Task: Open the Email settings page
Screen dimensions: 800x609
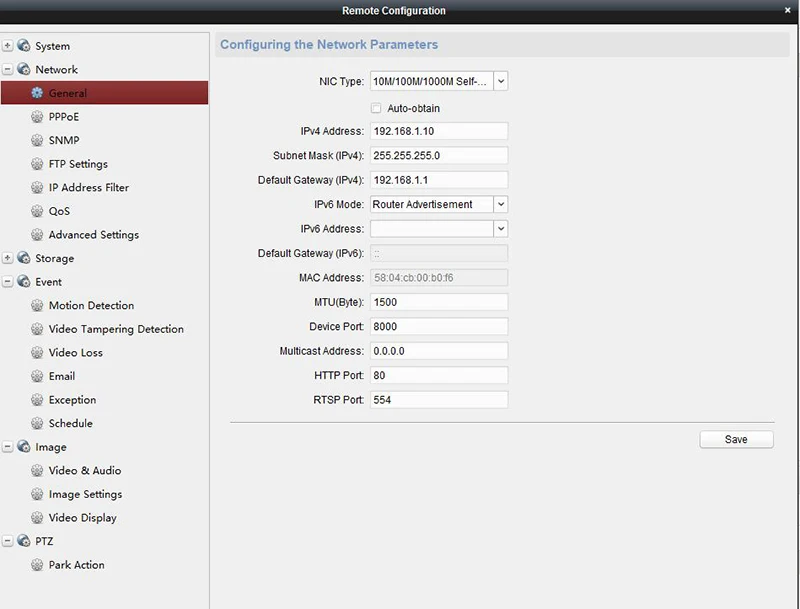Action: [x=62, y=376]
